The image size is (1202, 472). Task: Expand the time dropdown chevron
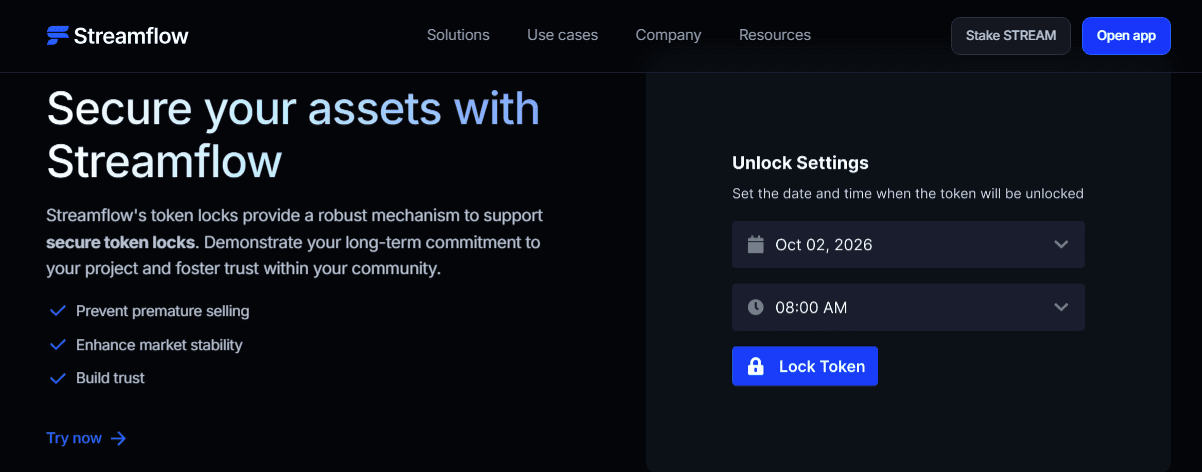click(1061, 307)
